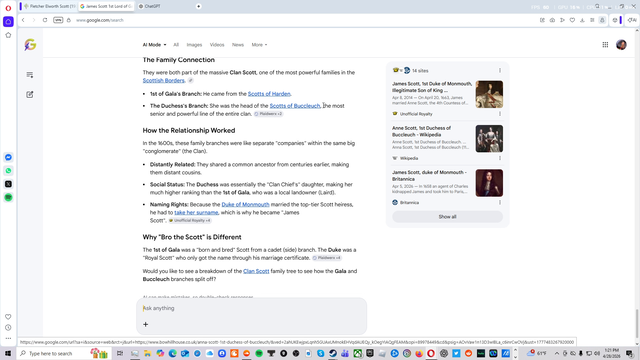Open more options for Unofficial Royalty source
640x360 pixels.
[x=500, y=114]
